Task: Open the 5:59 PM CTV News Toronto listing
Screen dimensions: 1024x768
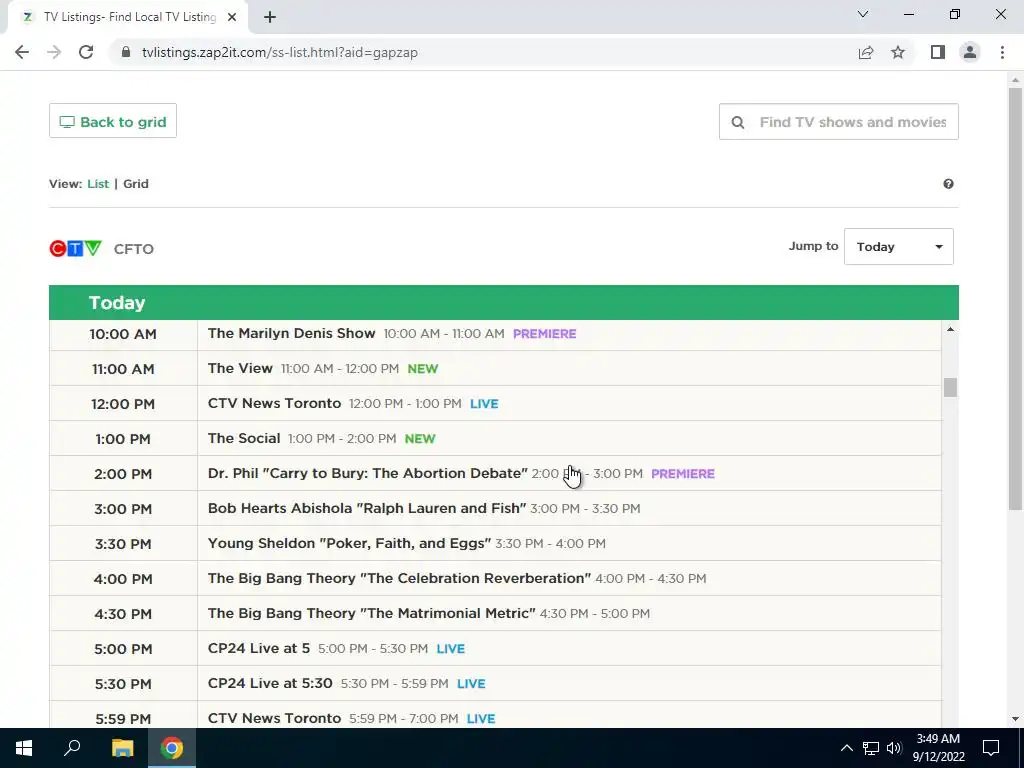Action: [274, 718]
